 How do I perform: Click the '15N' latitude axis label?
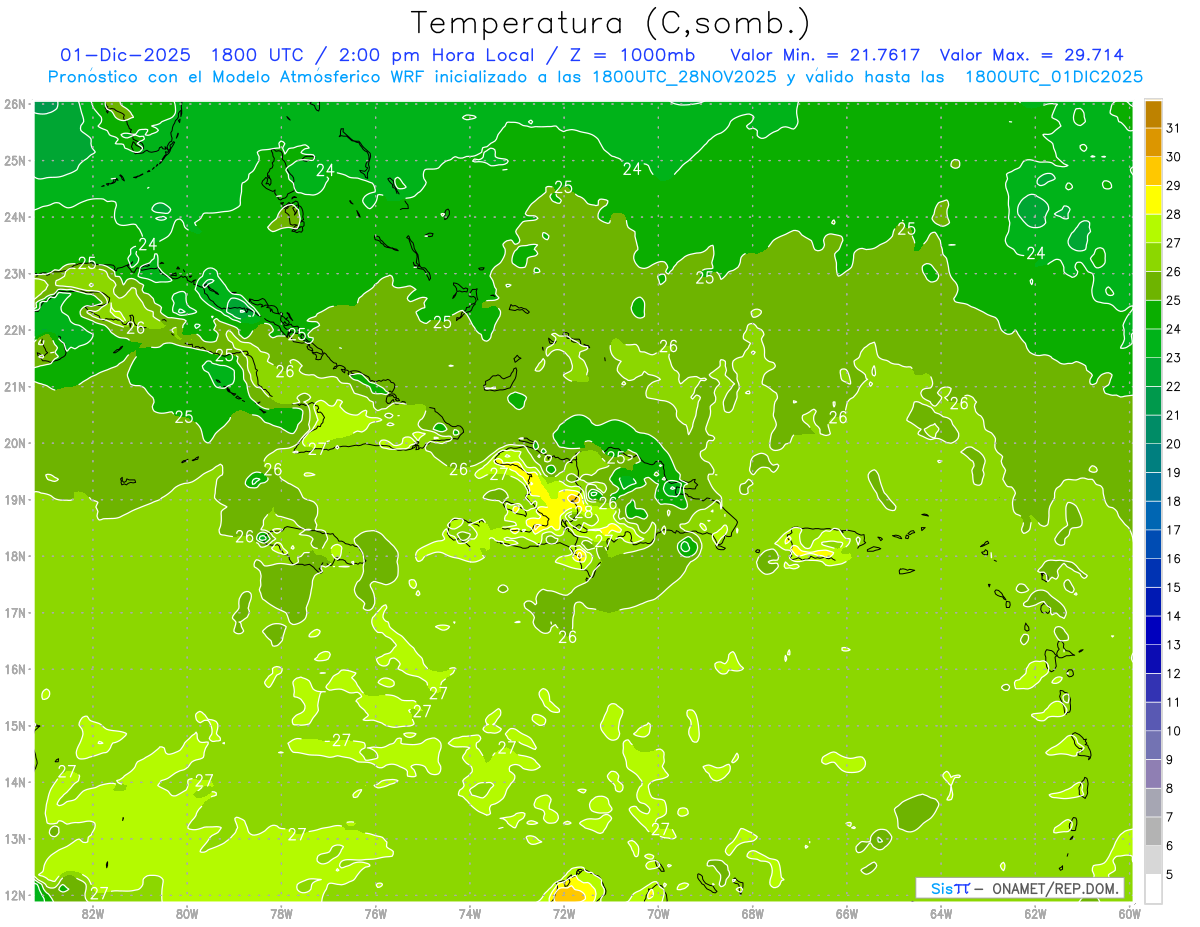click(x=14, y=726)
